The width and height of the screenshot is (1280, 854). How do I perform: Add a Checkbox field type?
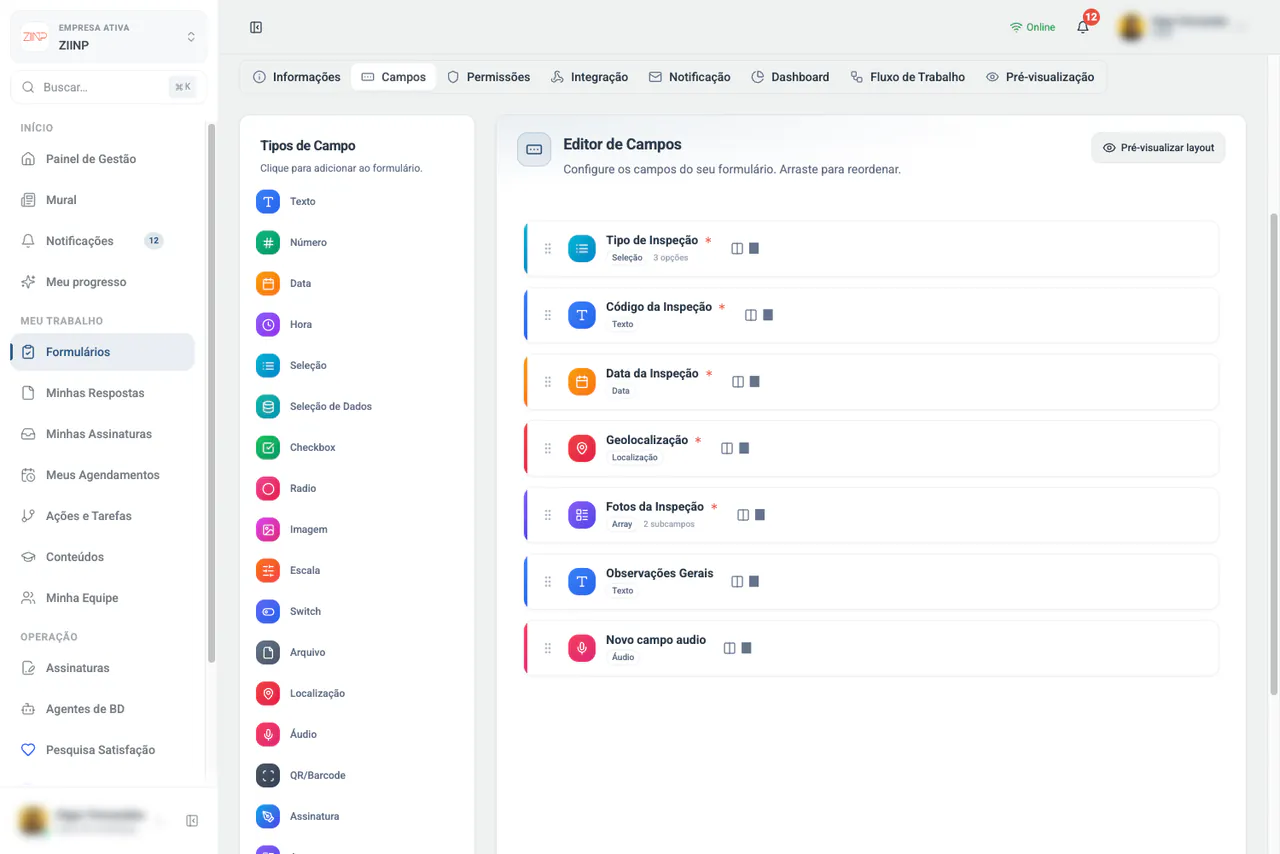296,447
